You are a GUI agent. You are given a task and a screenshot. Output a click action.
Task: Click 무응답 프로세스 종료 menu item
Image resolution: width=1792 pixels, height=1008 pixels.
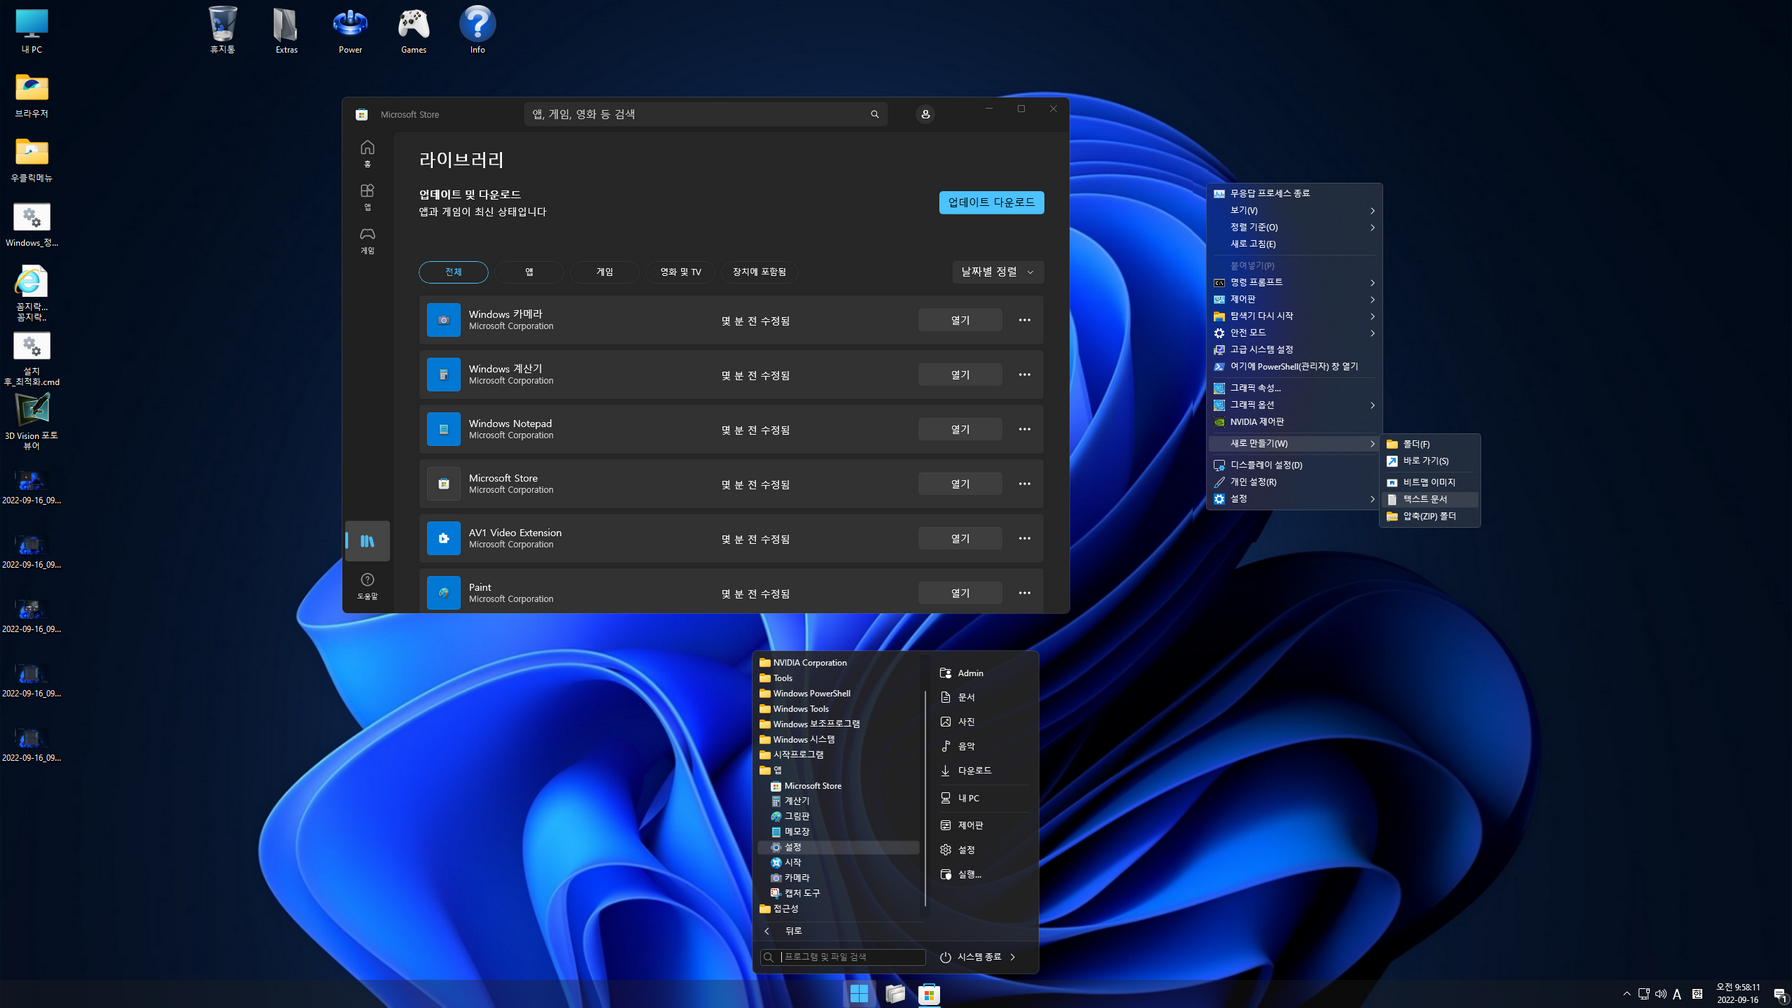point(1295,193)
